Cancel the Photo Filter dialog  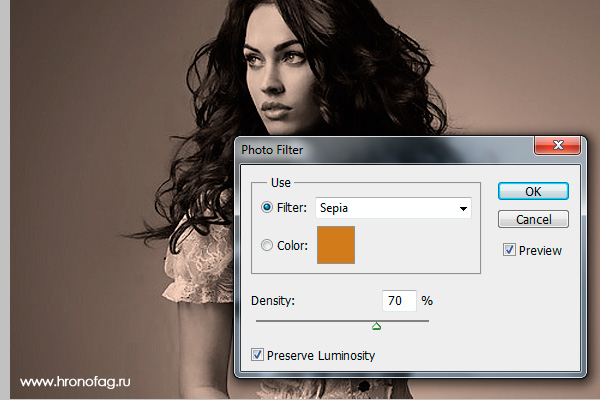click(533, 219)
